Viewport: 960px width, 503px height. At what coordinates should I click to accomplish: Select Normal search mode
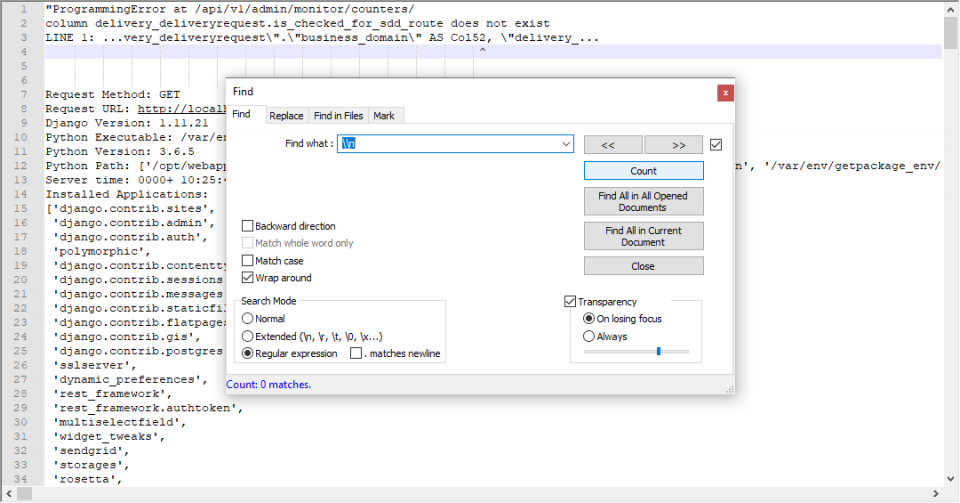(x=248, y=319)
